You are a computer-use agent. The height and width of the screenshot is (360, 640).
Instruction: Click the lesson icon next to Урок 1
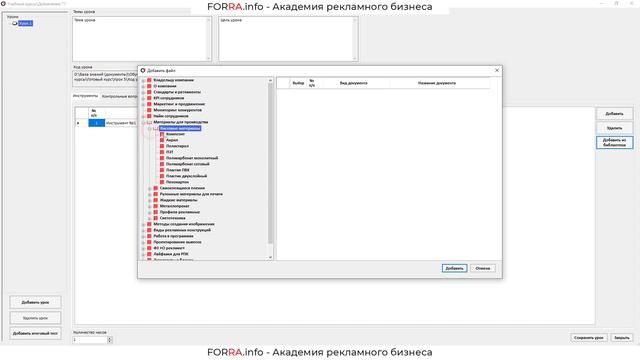pyautogui.click(x=15, y=23)
